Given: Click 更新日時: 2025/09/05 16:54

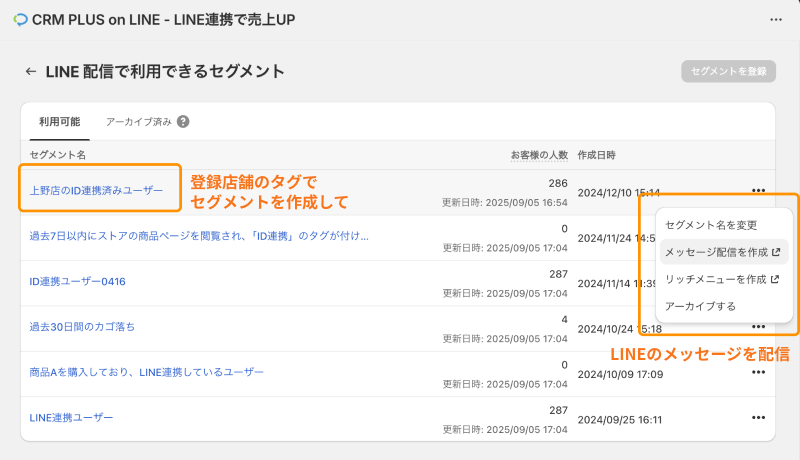Looking at the screenshot, I should point(505,202).
